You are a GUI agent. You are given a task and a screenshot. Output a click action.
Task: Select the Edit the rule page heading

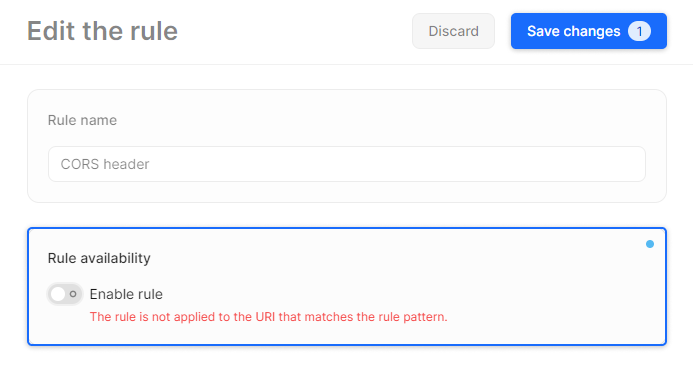click(x=103, y=31)
